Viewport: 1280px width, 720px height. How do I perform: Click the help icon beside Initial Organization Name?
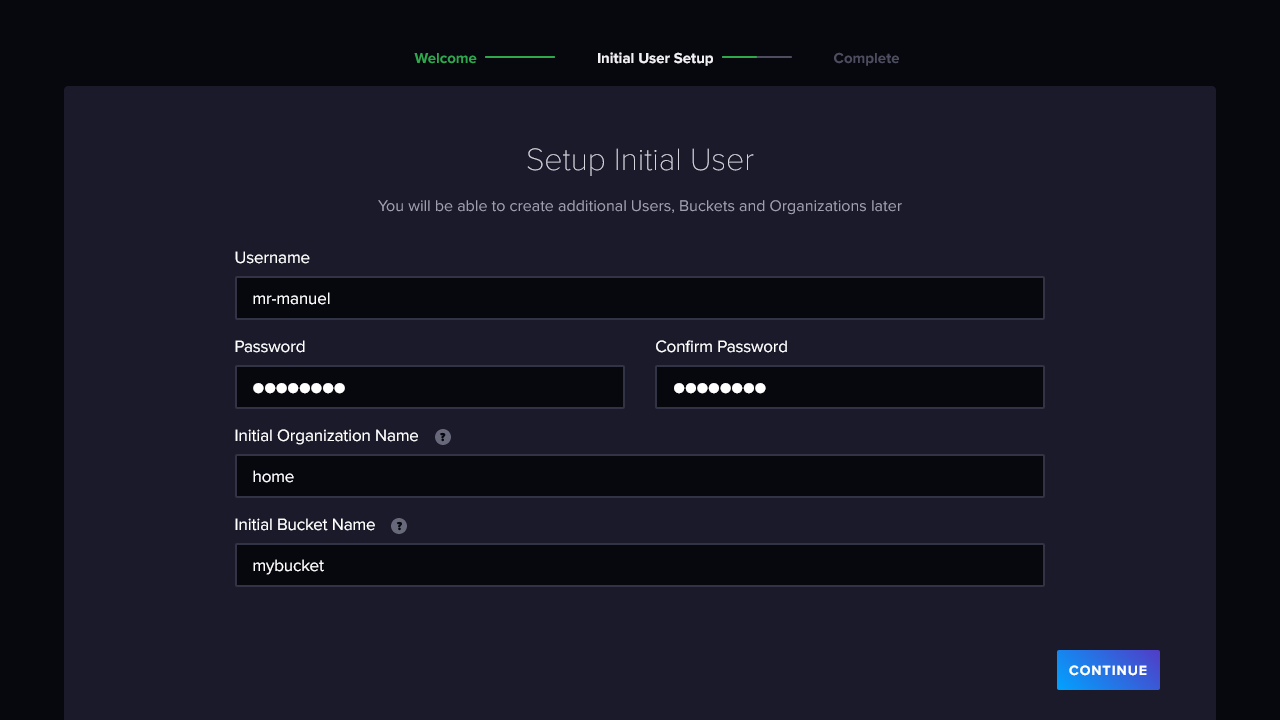tap(443, 437)
